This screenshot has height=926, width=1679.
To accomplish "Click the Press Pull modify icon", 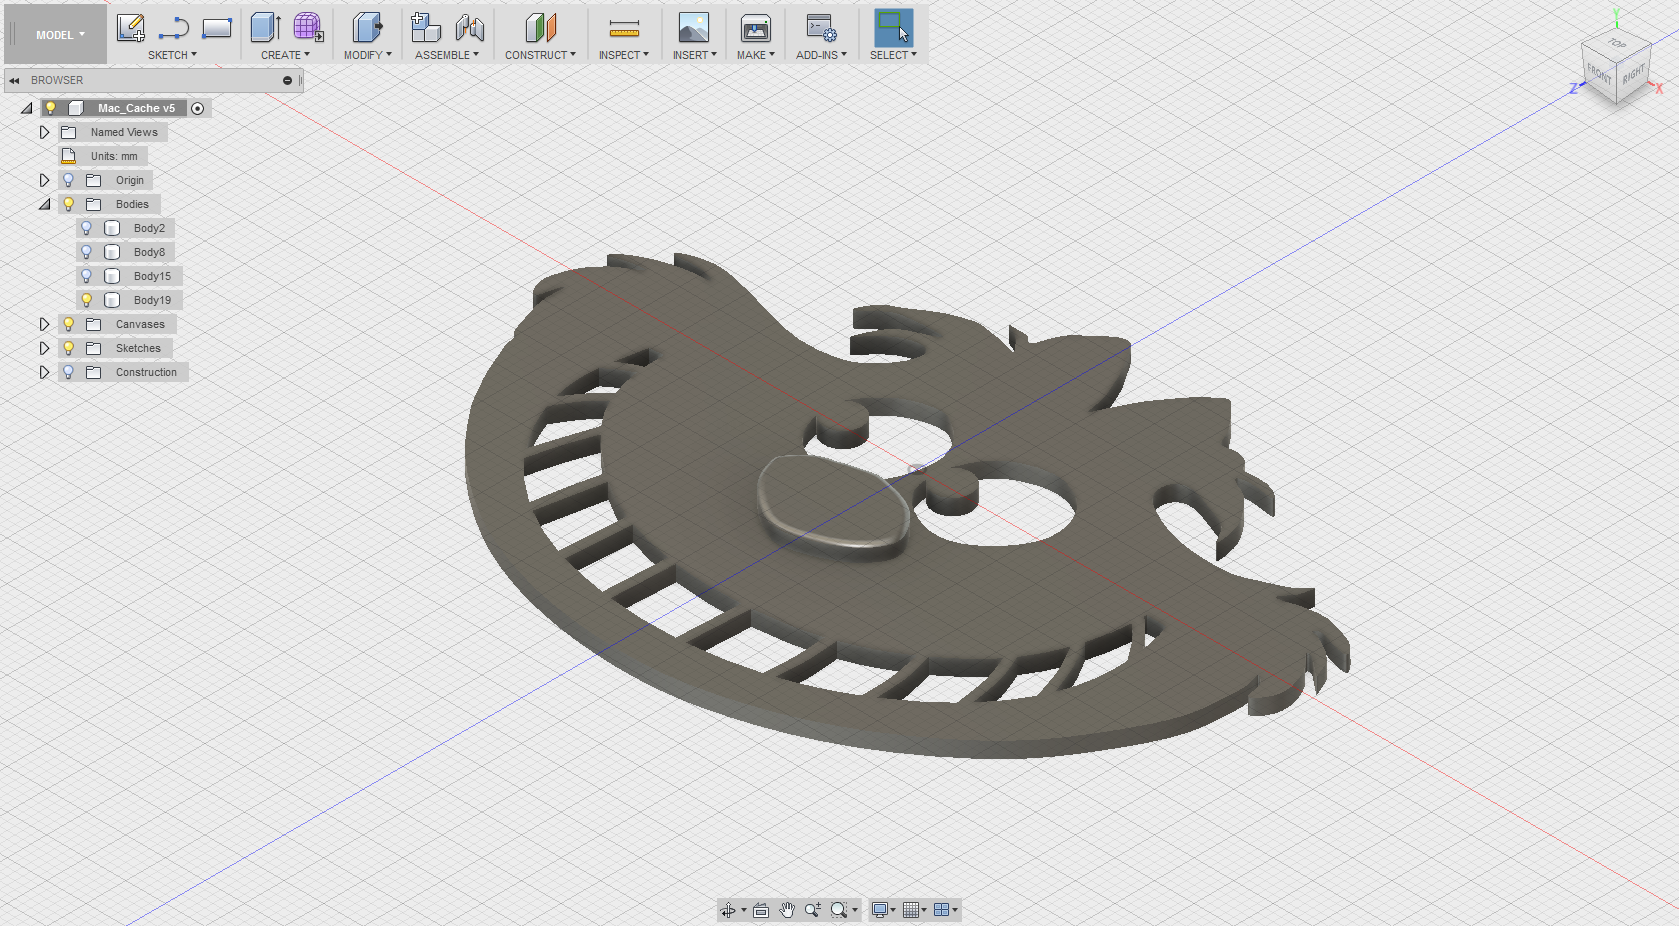I will pos(367,28).
